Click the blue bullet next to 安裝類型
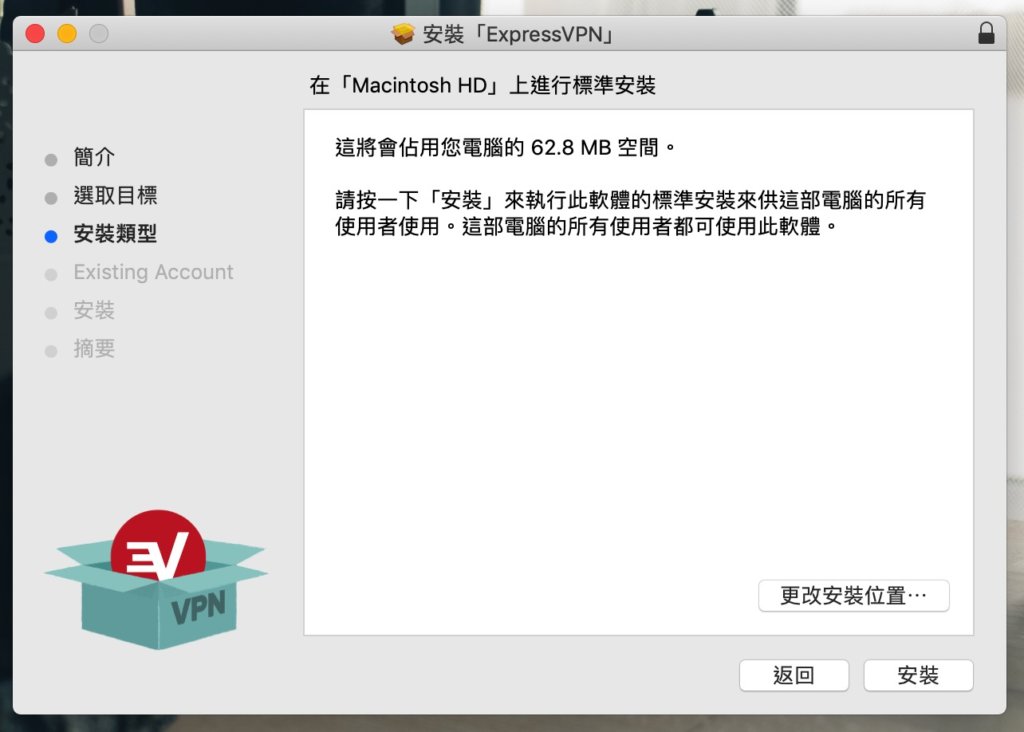This screenshot has width=1024, height=732. click(51, 236)
